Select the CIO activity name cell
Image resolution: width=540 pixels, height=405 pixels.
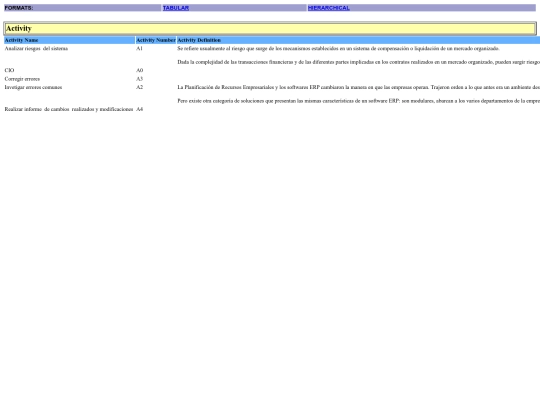coord(9,70)
